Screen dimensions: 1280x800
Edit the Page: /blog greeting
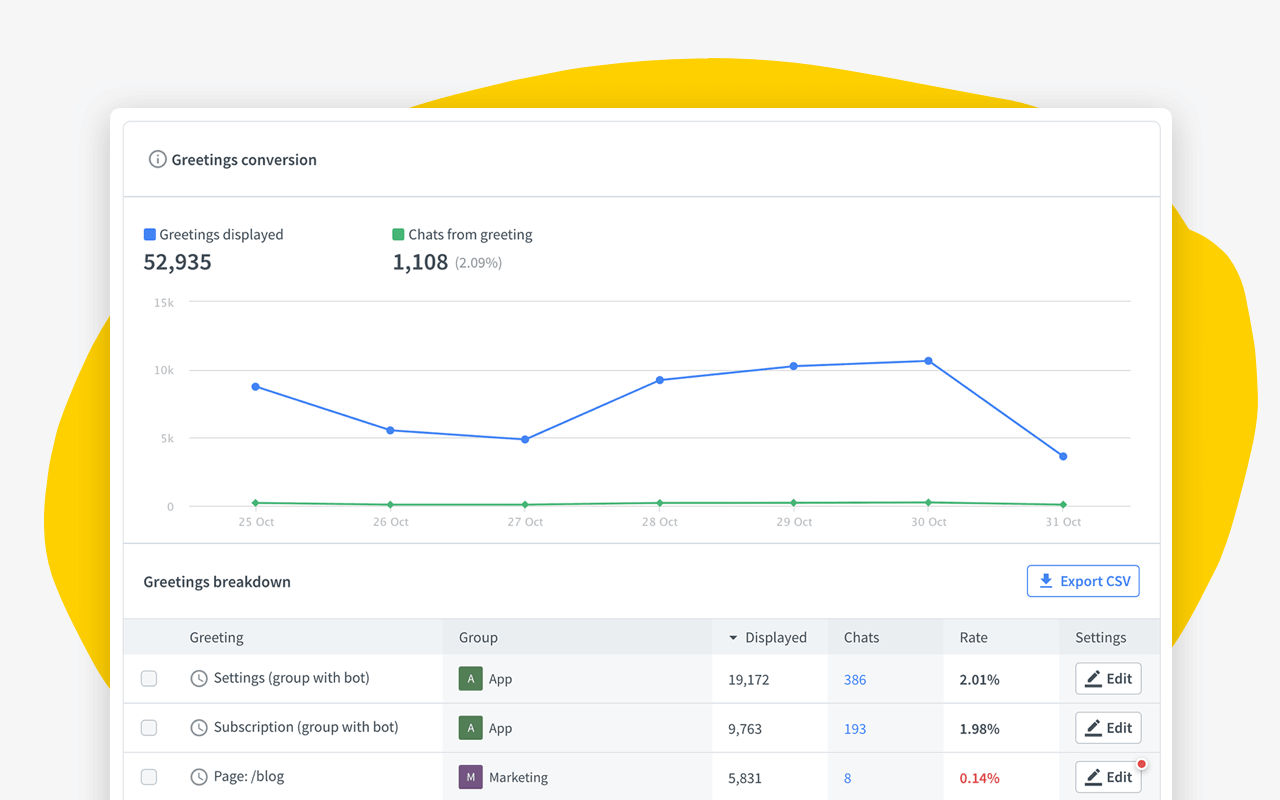(x=1108, y=777)
